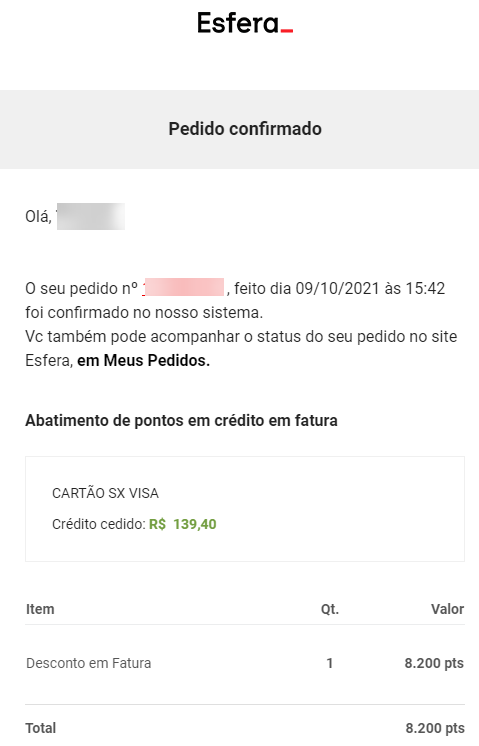Click the Valor column header

click(x=447, y=609)
